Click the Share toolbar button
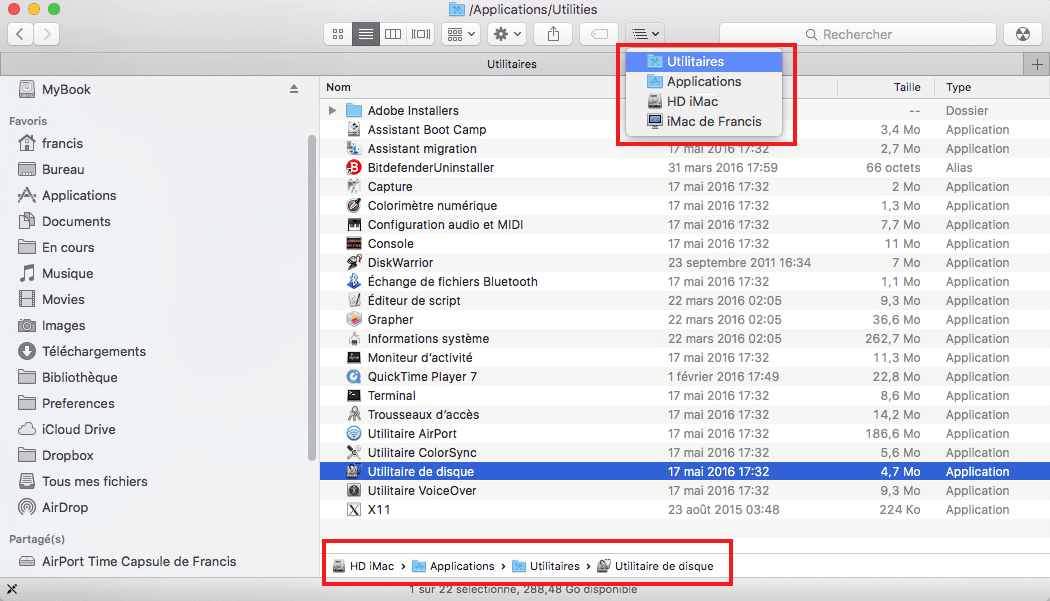Screen dimensions: 1050x601 tap(553, 34)
